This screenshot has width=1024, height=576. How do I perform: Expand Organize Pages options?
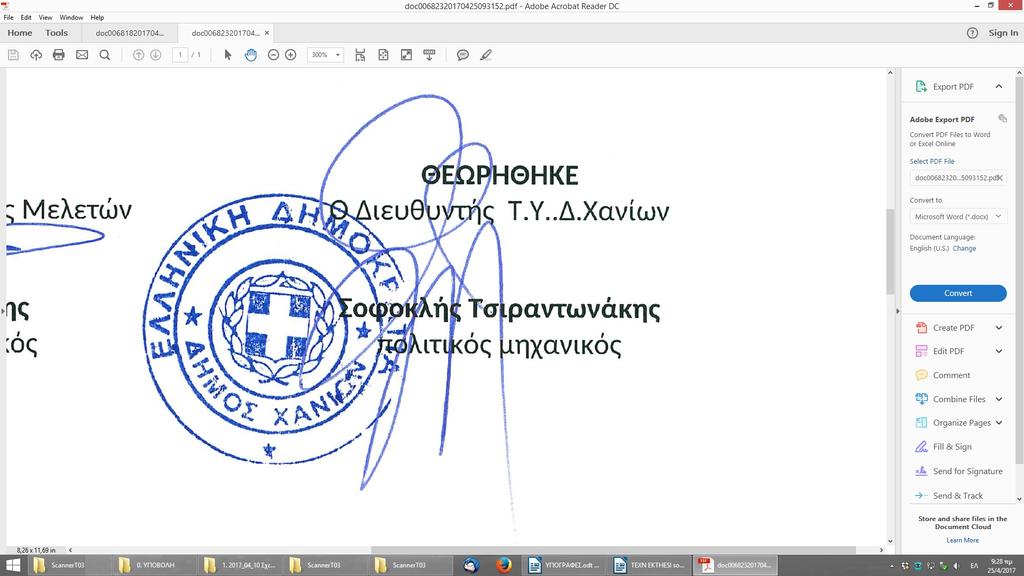click(999, 423)
